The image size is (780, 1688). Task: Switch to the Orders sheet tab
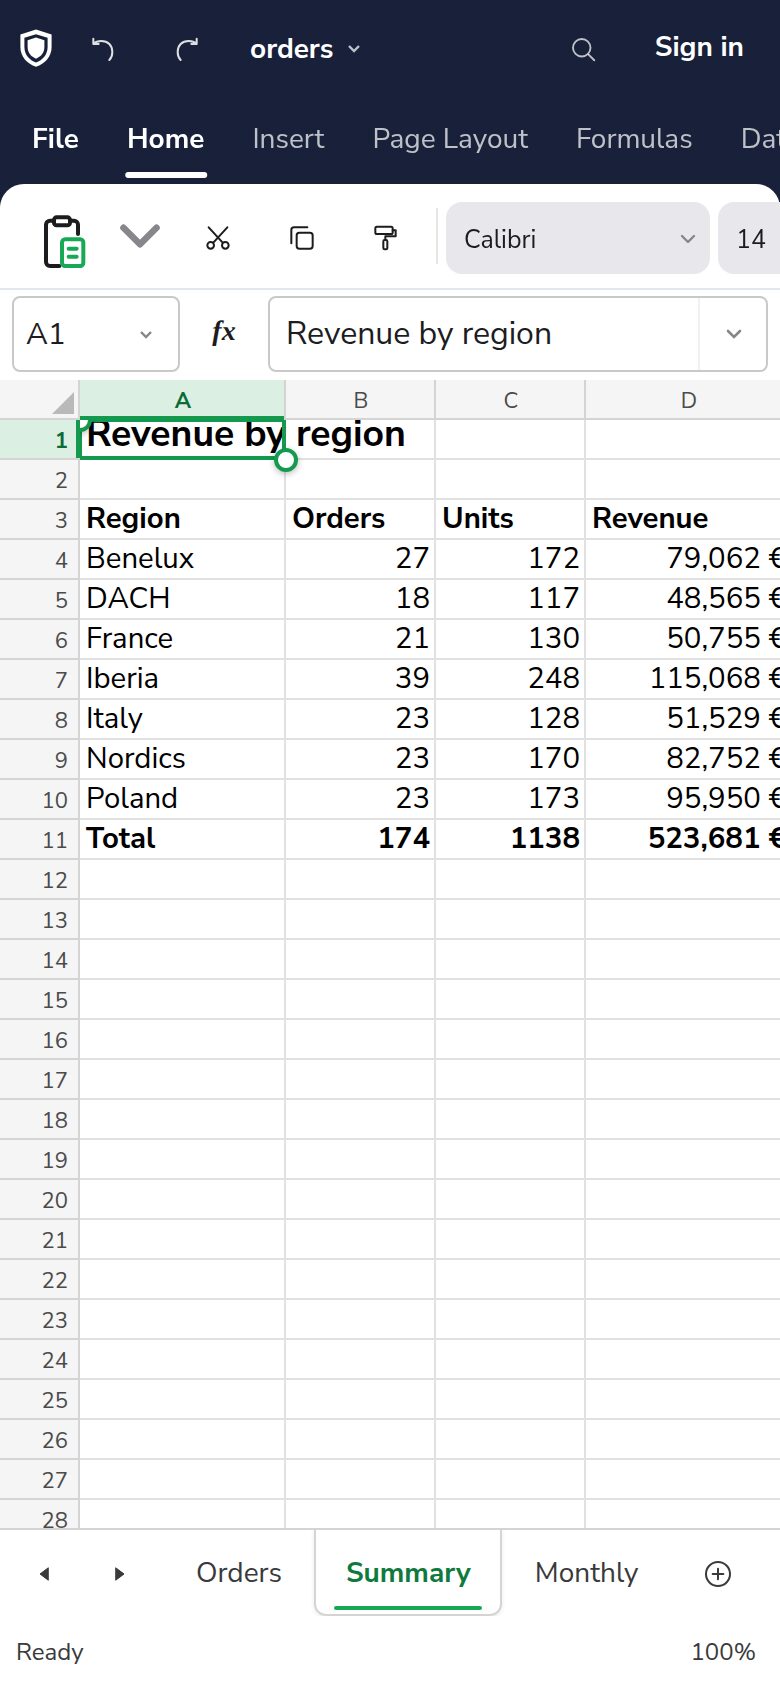click(x=239, y=1573)
